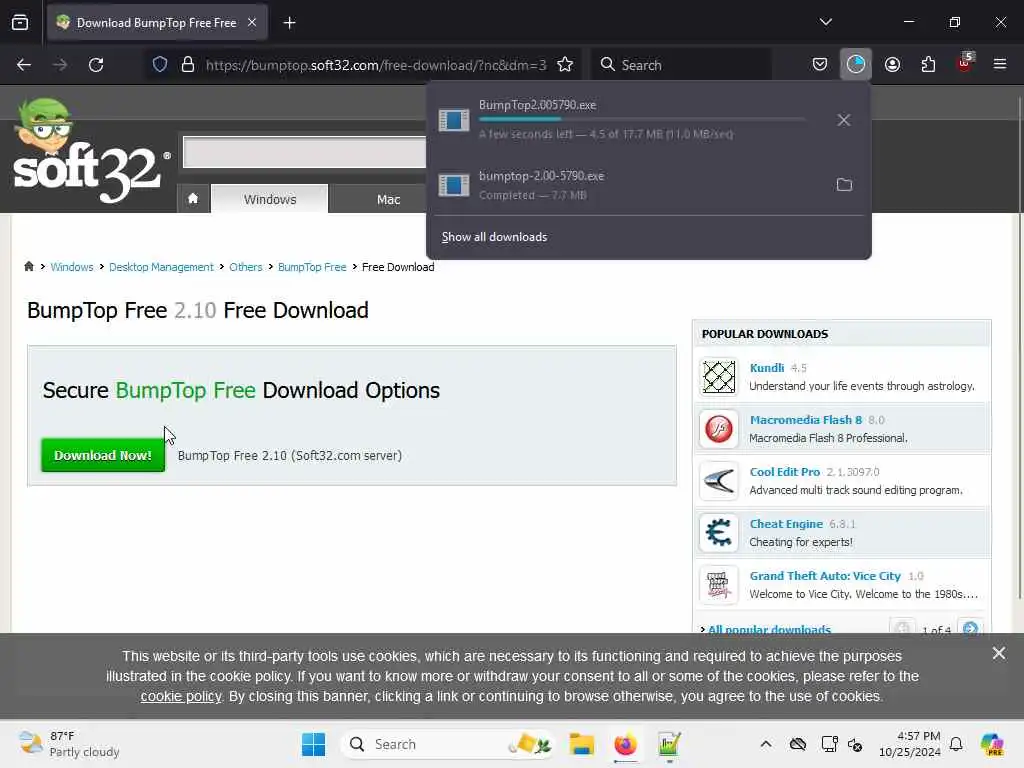Screen dimensions: 1024x768
Task: Open Kundli popular download link
Action: point(767,368)
